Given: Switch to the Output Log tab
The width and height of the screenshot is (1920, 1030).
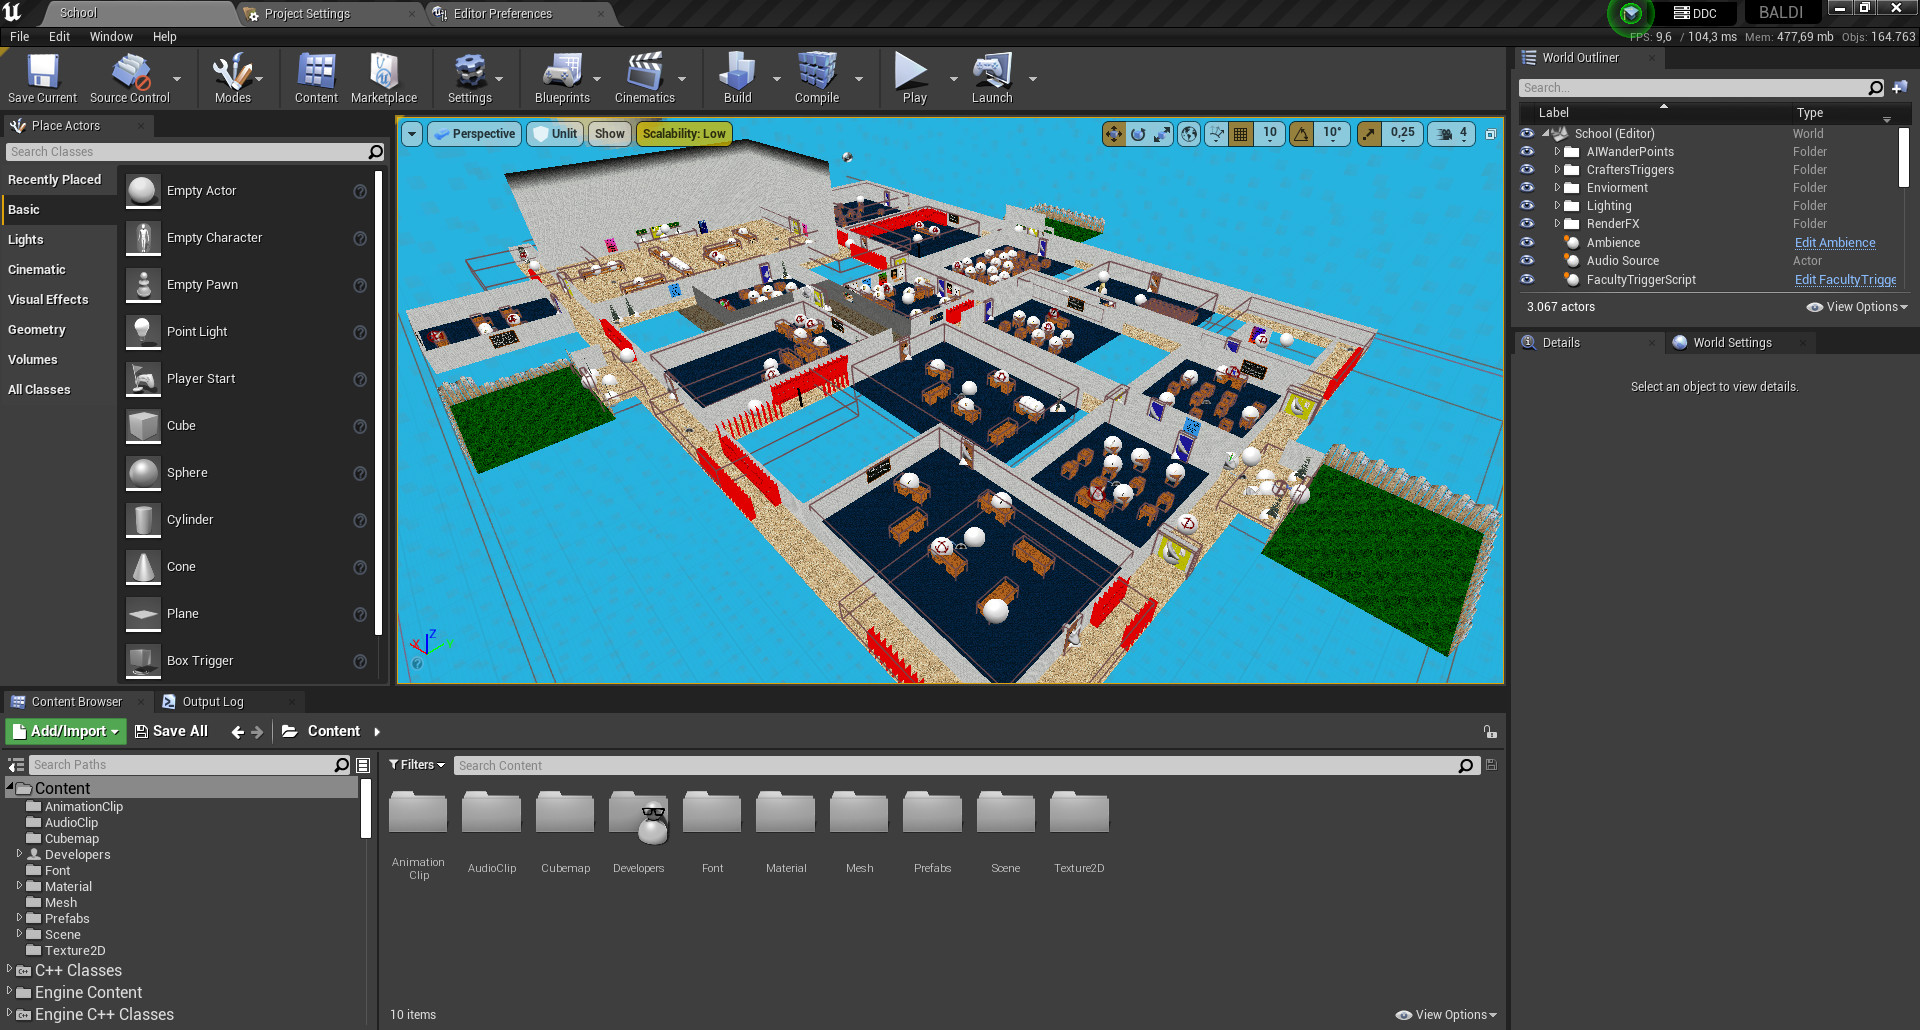Looking at the screenshot, I should [212, 701].
